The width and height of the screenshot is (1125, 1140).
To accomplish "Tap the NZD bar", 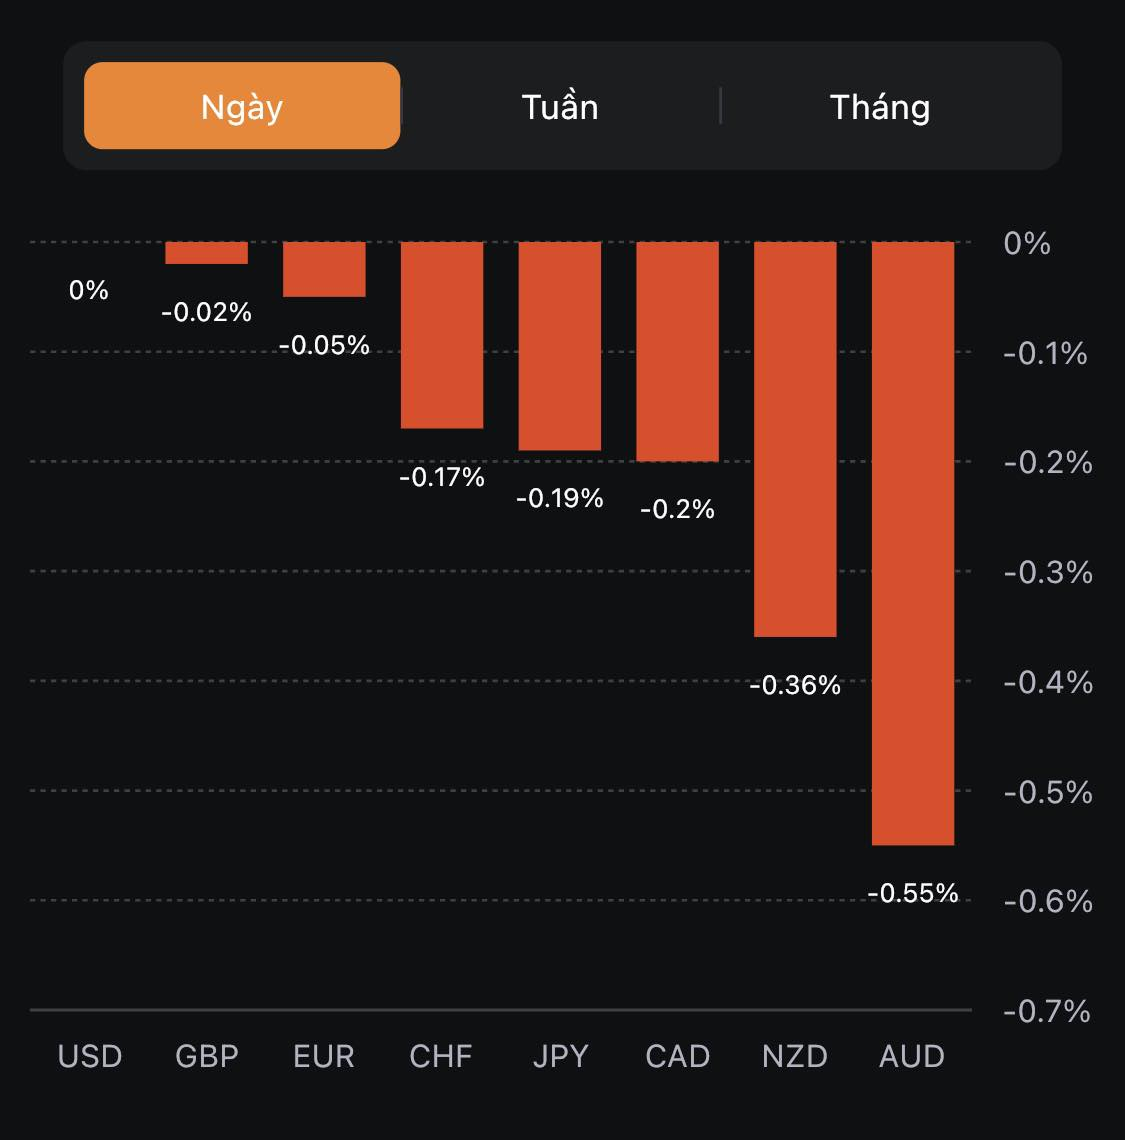I will click(795, 439).
